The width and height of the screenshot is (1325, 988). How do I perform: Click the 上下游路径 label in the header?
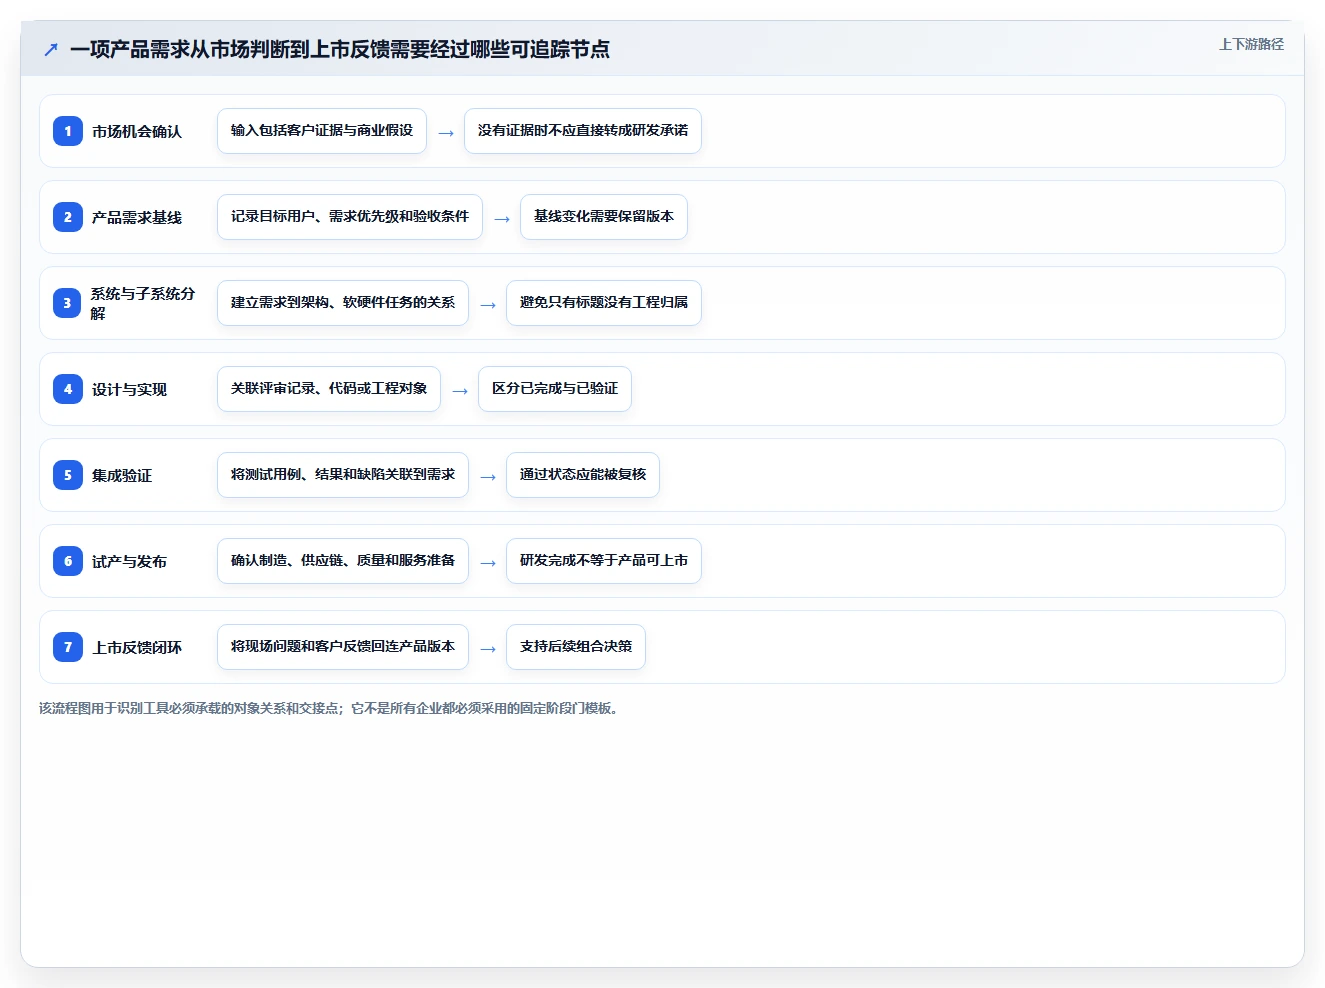[x=1251, y=44]
